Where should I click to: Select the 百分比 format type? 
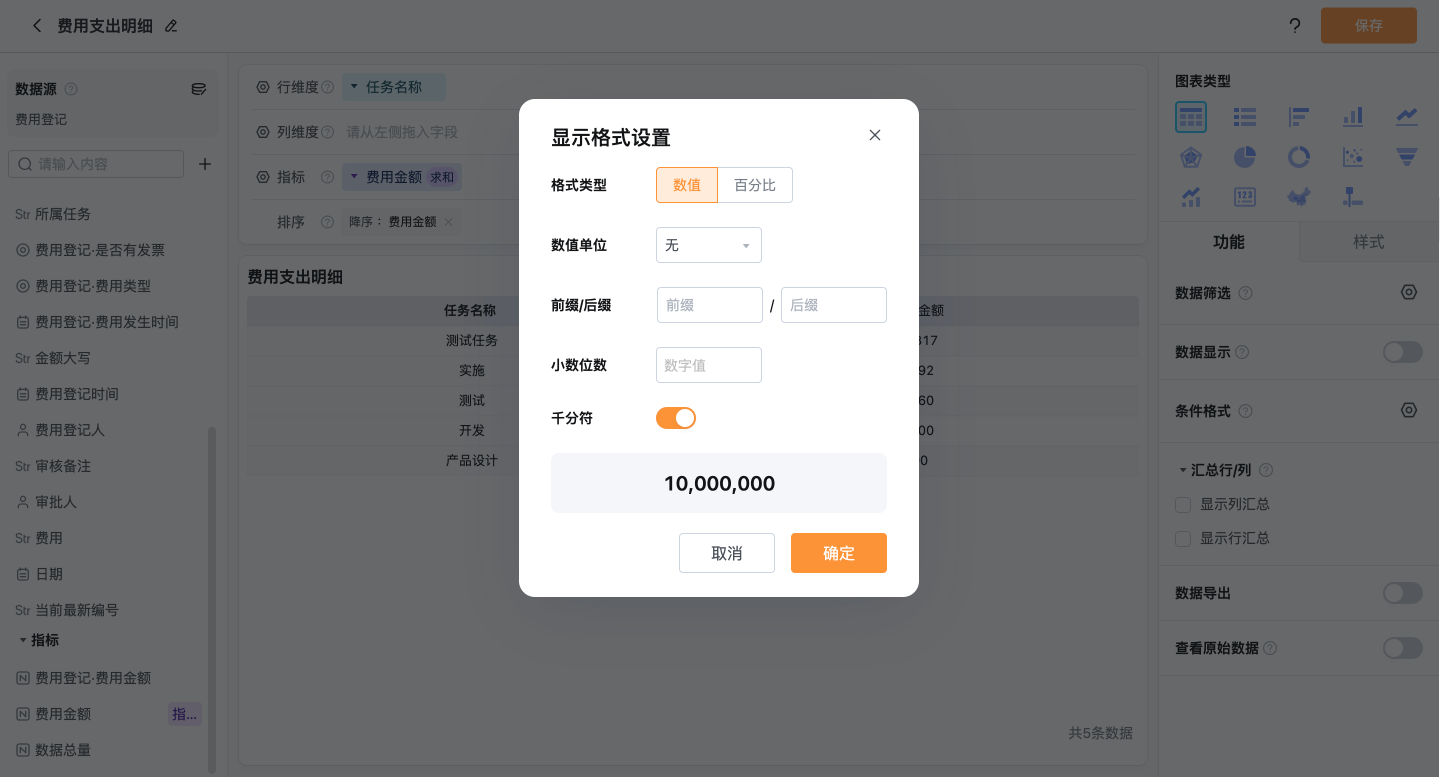pos(755,185)
